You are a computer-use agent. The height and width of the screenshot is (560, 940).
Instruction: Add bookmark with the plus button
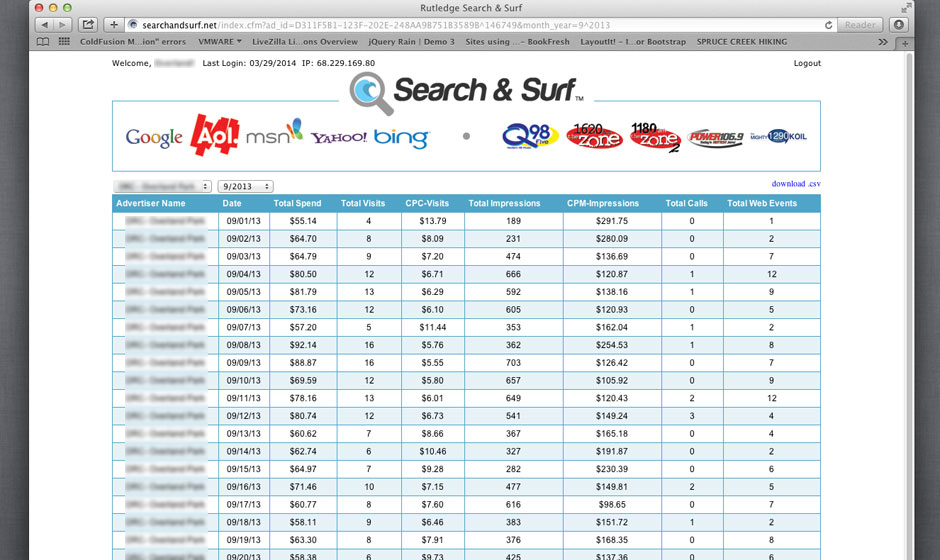[113, 25]
